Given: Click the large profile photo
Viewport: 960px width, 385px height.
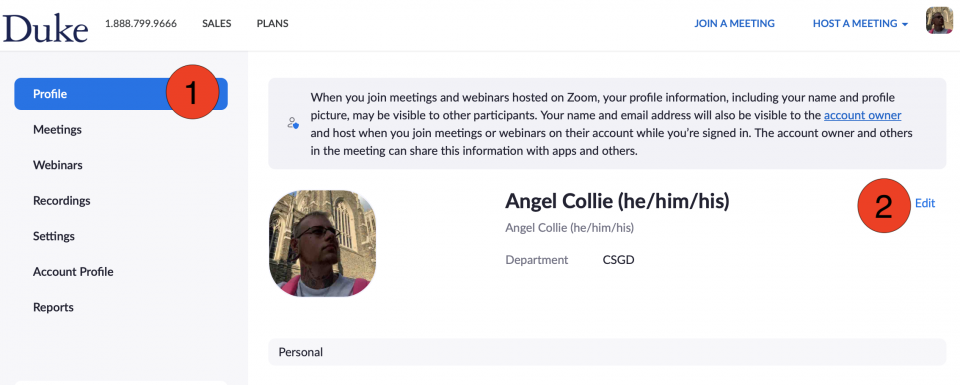Looking at the screenshot, I should [x=323, y=243].
